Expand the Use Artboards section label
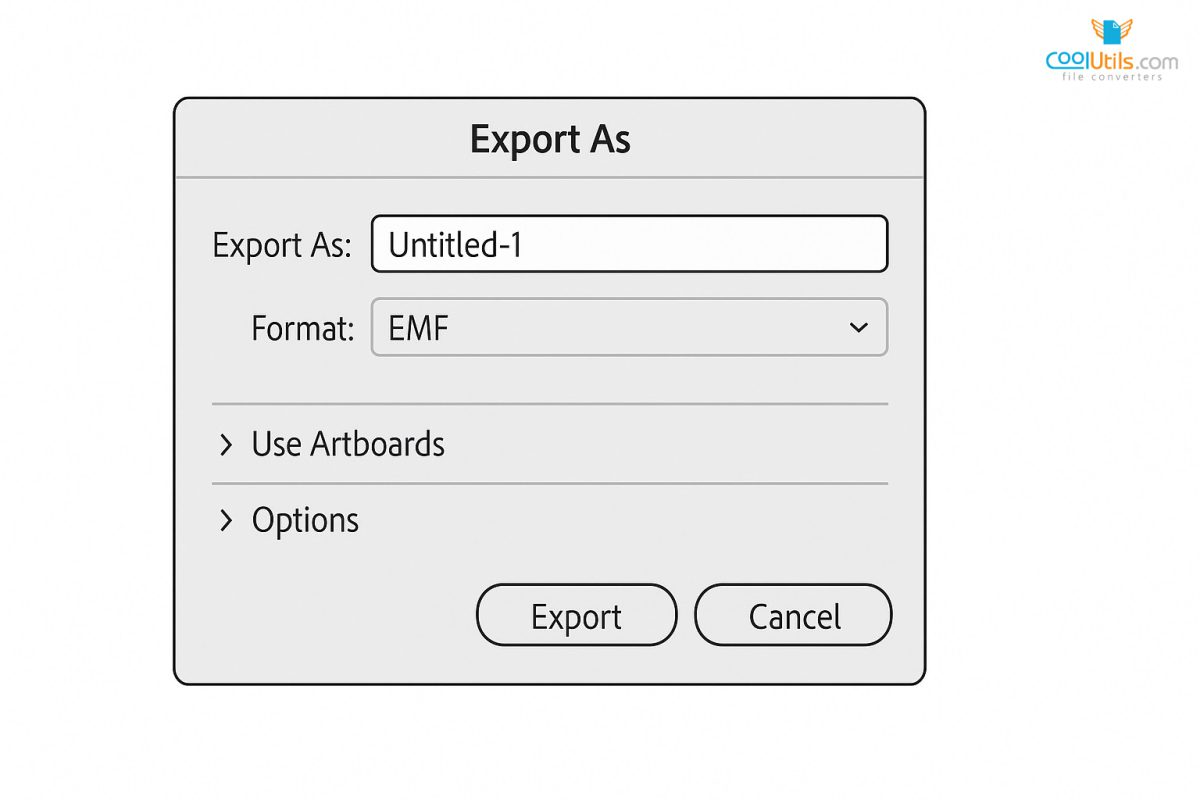Viewport: 1200px width, 800px height. [x=347, y=444]
